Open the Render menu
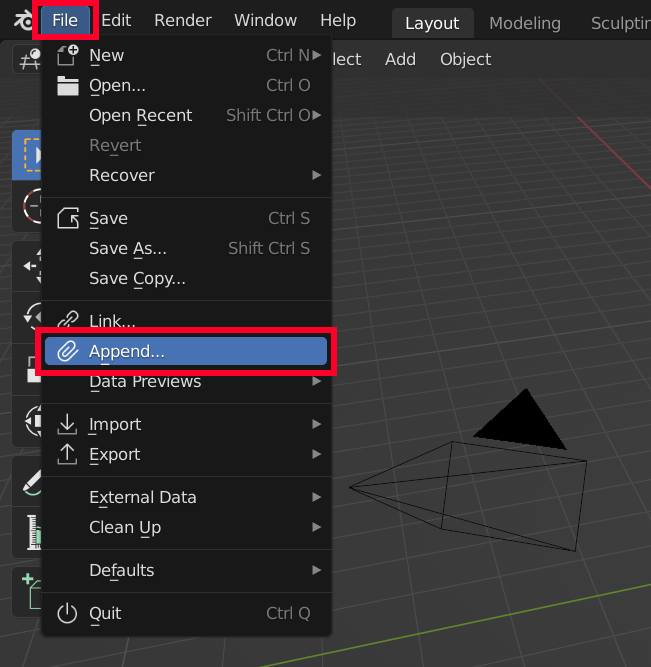 (183, 21)
